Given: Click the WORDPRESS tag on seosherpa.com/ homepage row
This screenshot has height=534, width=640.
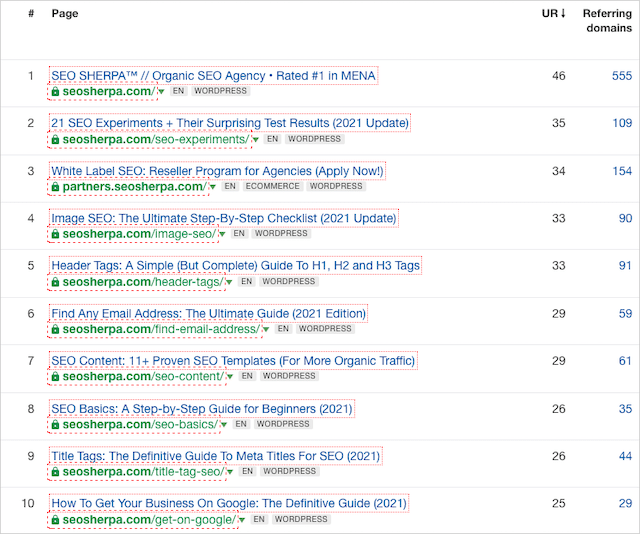Looking at the screenshot, I should 220,91.
